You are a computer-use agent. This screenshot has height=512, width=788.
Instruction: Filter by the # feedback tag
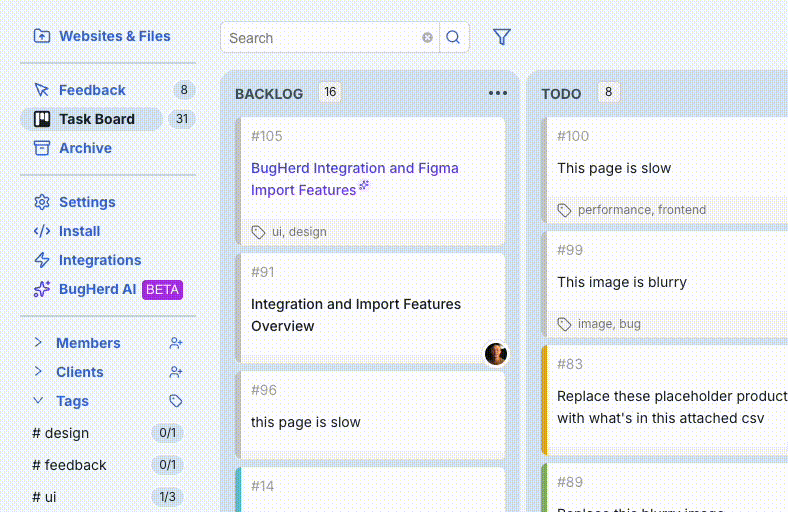pos(69,465)
